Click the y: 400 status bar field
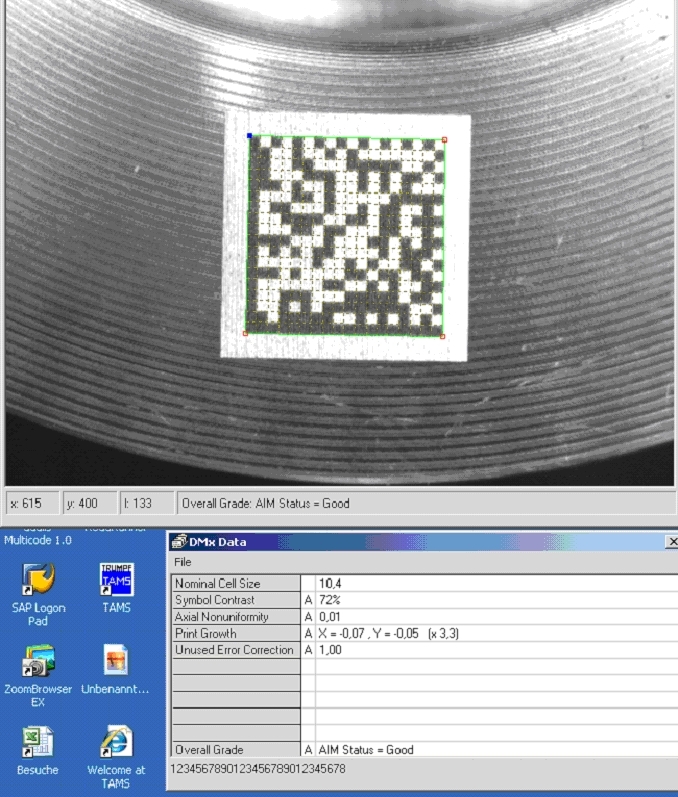 click(x=89, y=503)
